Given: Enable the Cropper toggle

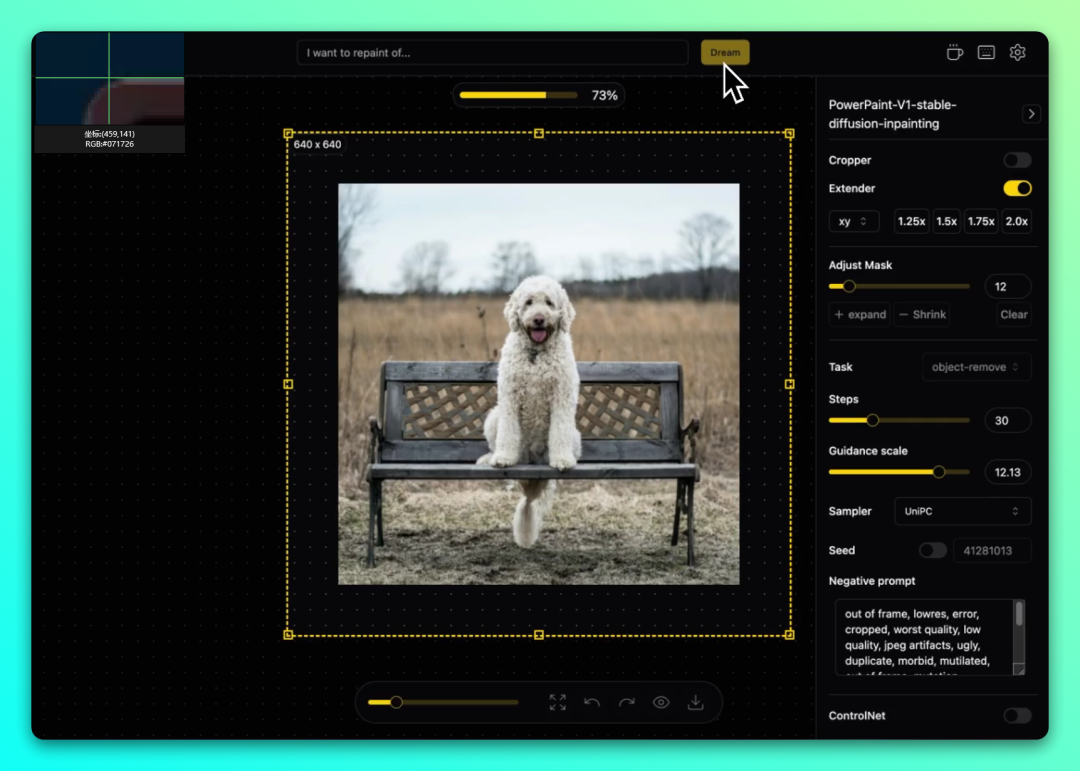Looking at the screenshot, I should 1017,160.
